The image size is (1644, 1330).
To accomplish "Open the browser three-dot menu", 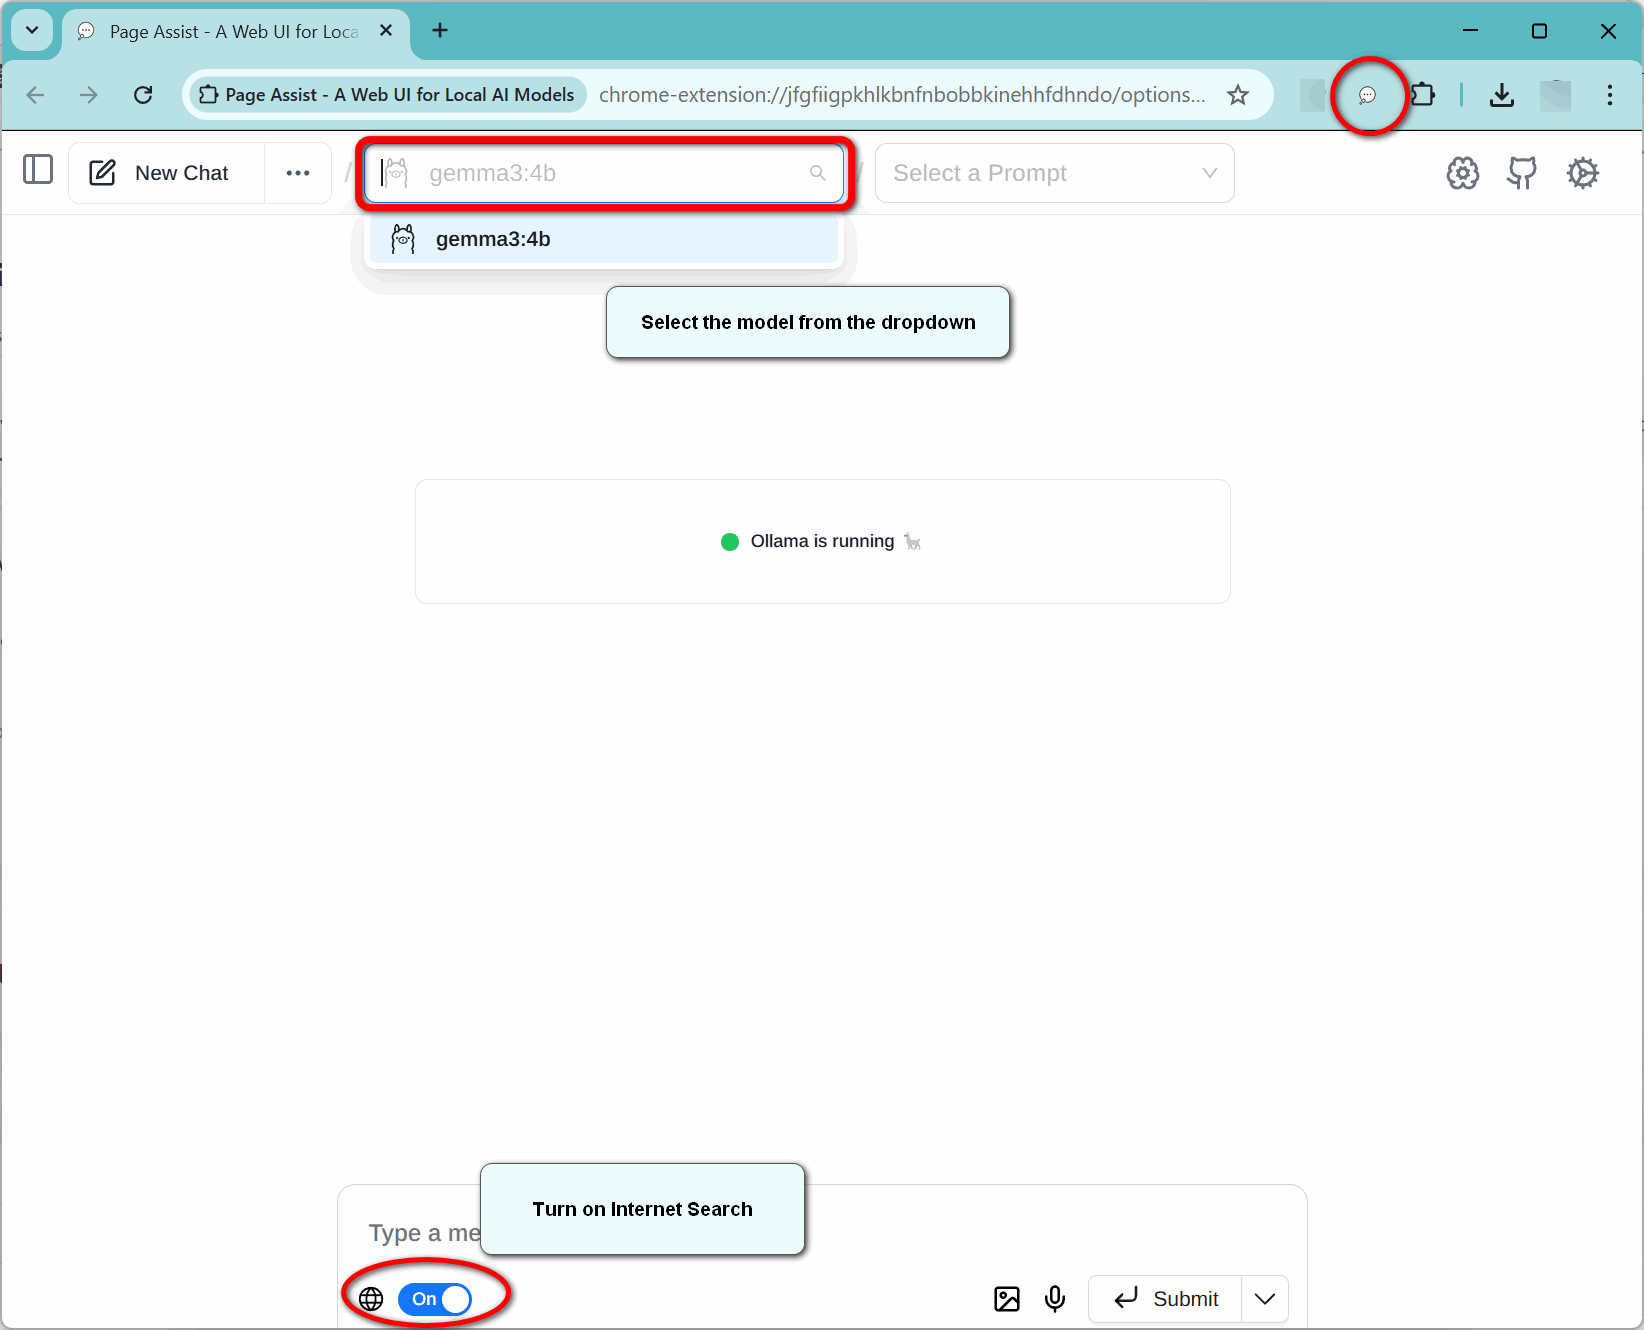I will 1609,95.
